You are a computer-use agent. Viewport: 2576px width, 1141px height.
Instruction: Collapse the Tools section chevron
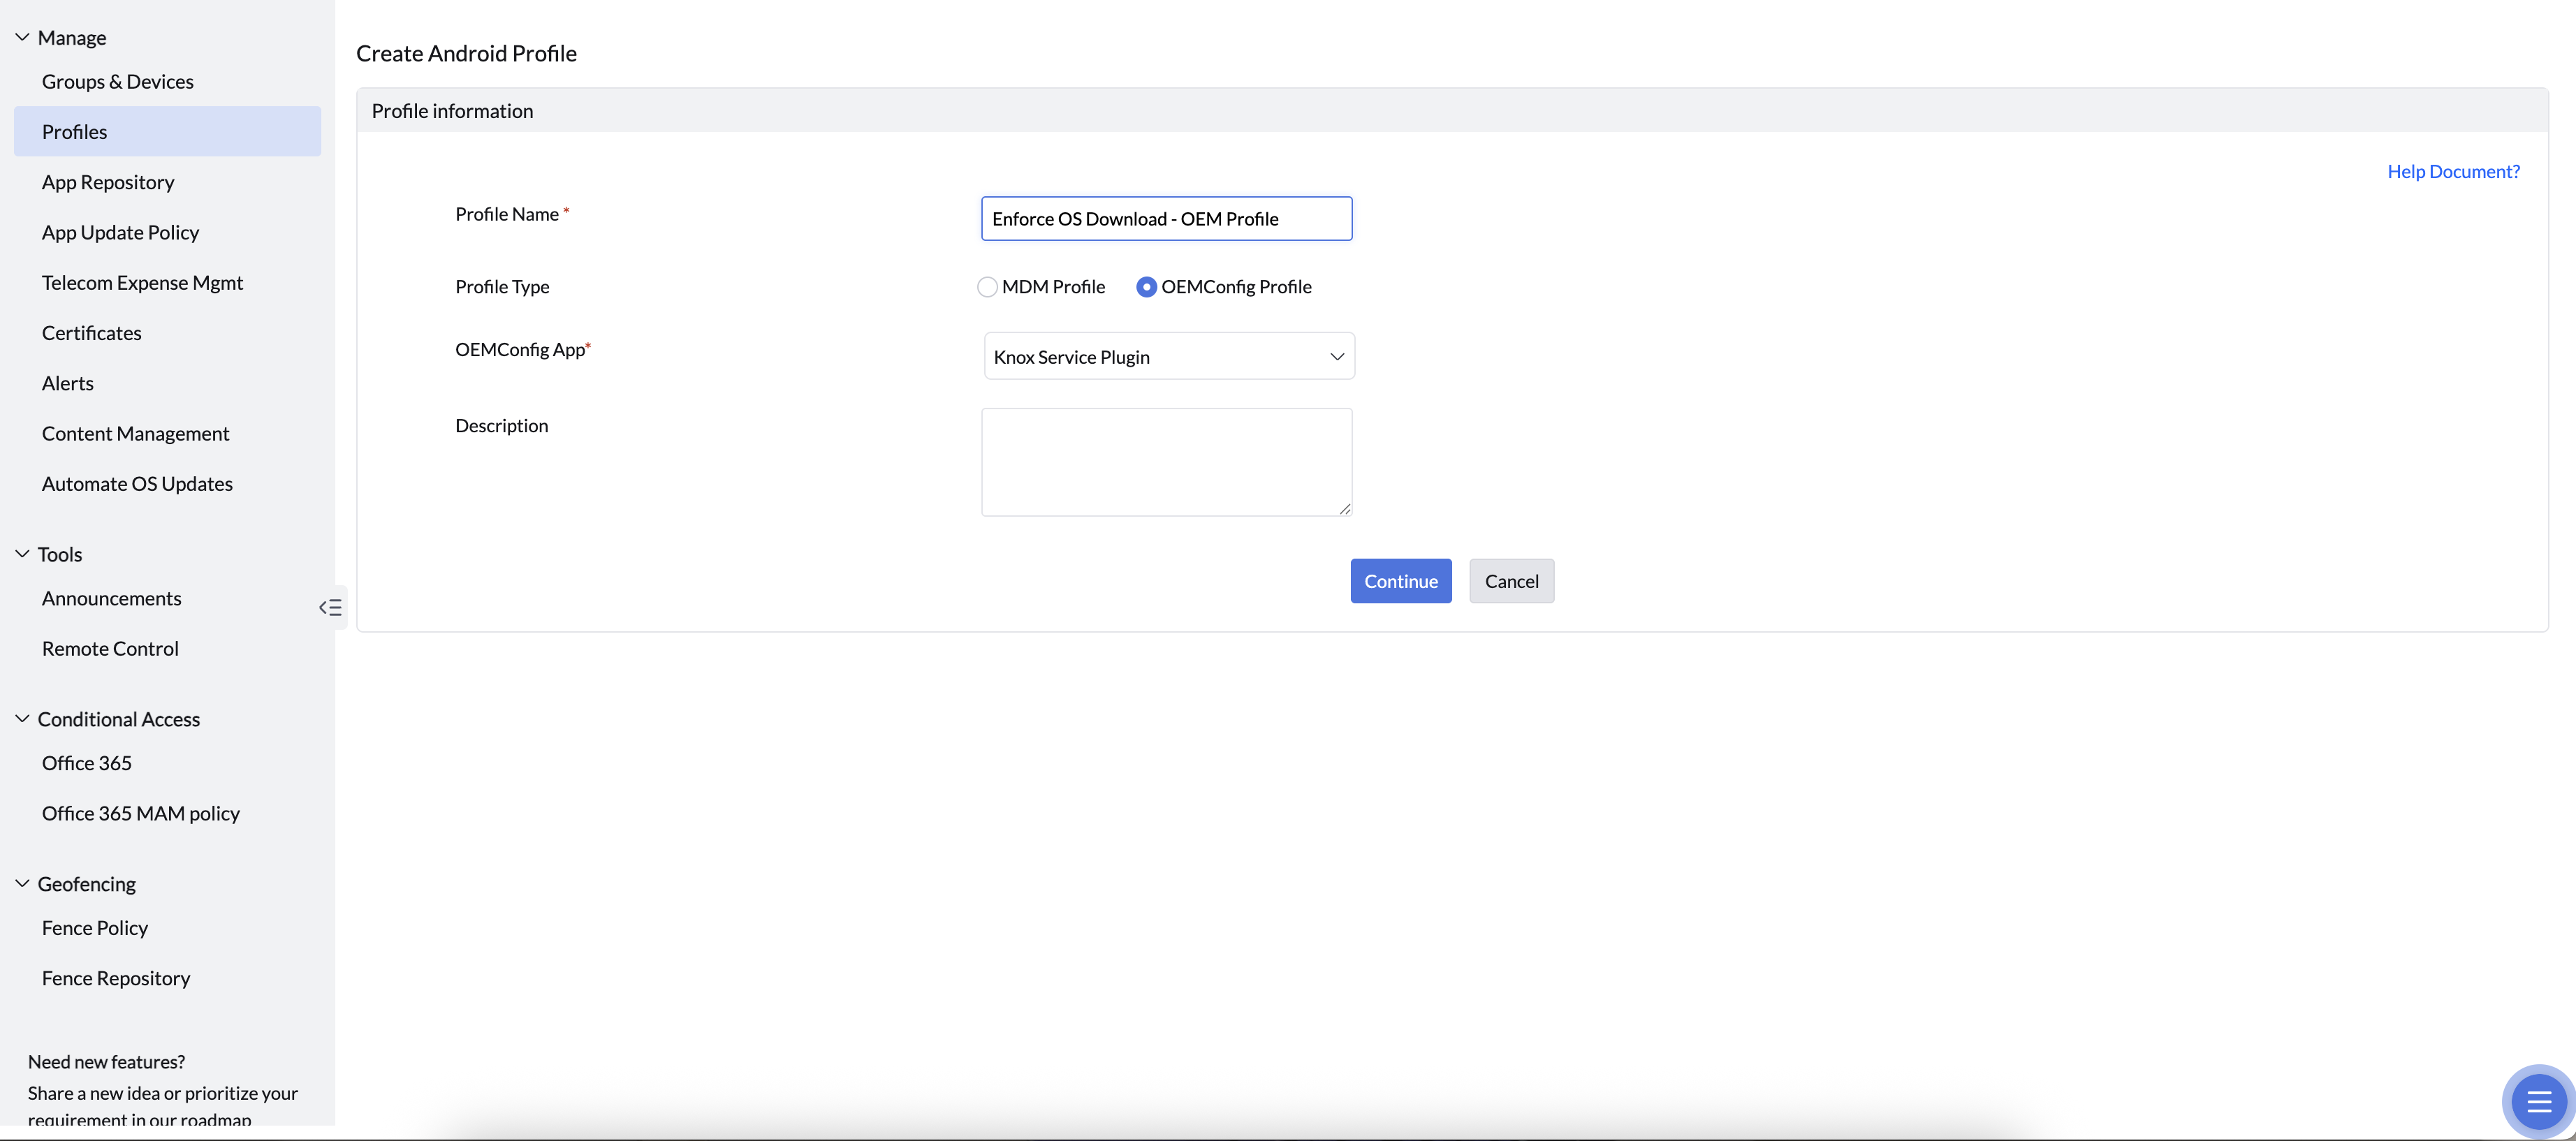click(22, 554)
